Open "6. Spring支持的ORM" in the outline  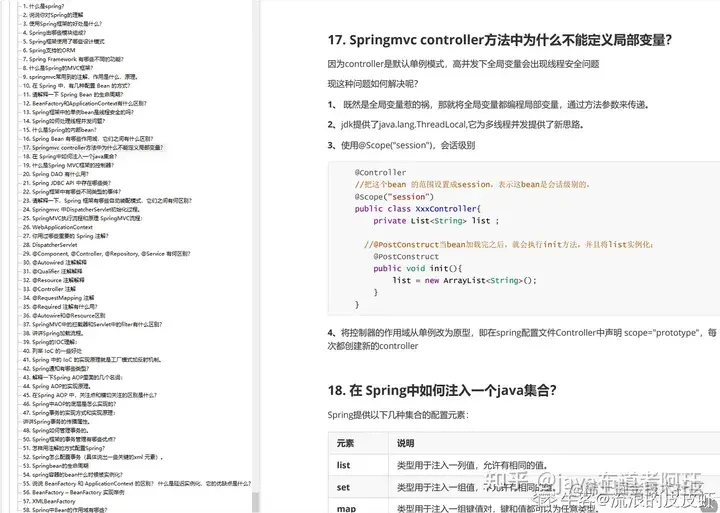click(x=49, y=50)
